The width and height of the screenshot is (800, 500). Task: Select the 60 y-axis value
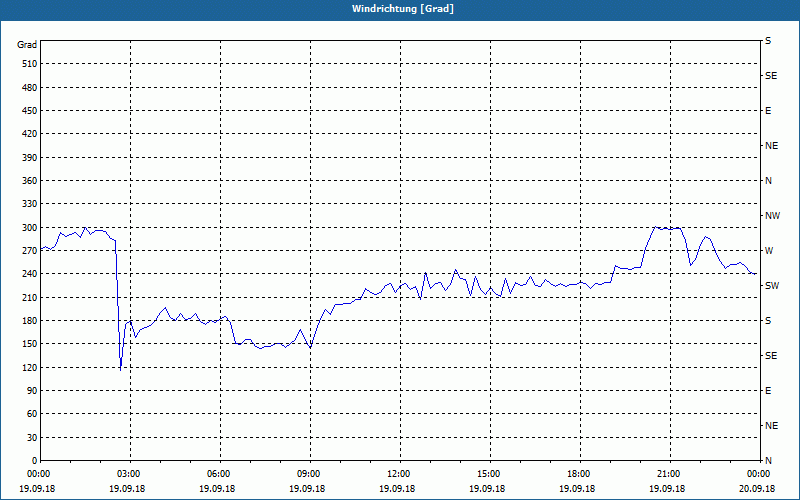(32, 414)
